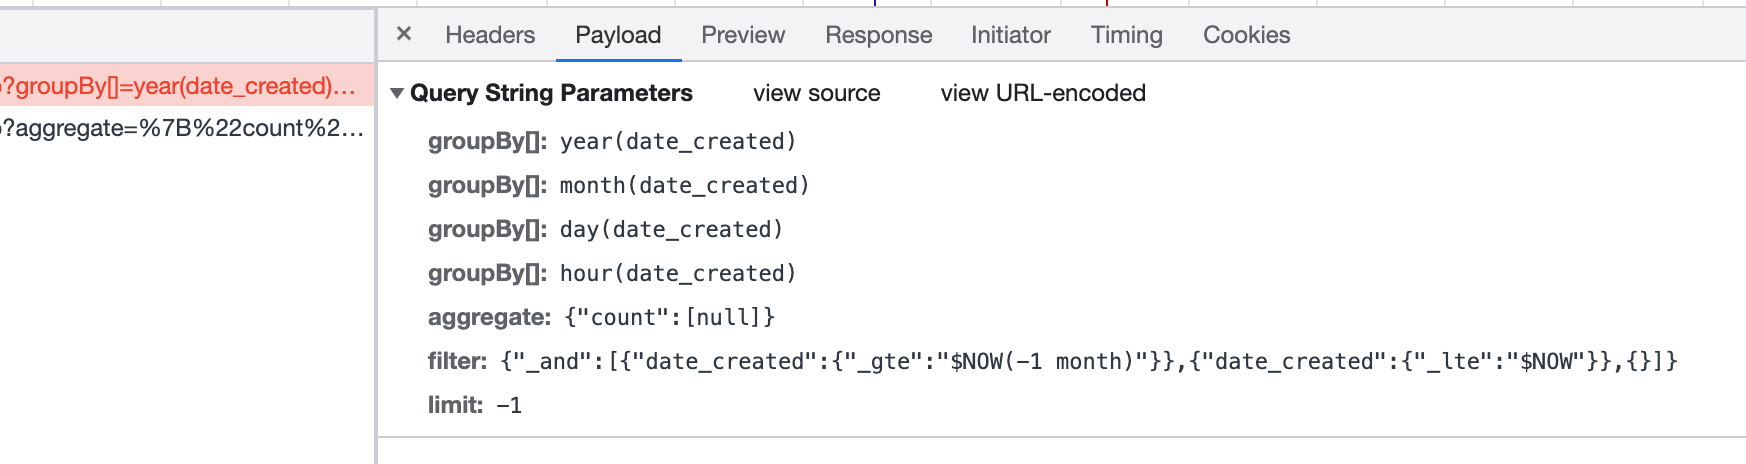Click the aggregate {"count":[null]} value
The image size is (1746, 464).
point(669,317)
